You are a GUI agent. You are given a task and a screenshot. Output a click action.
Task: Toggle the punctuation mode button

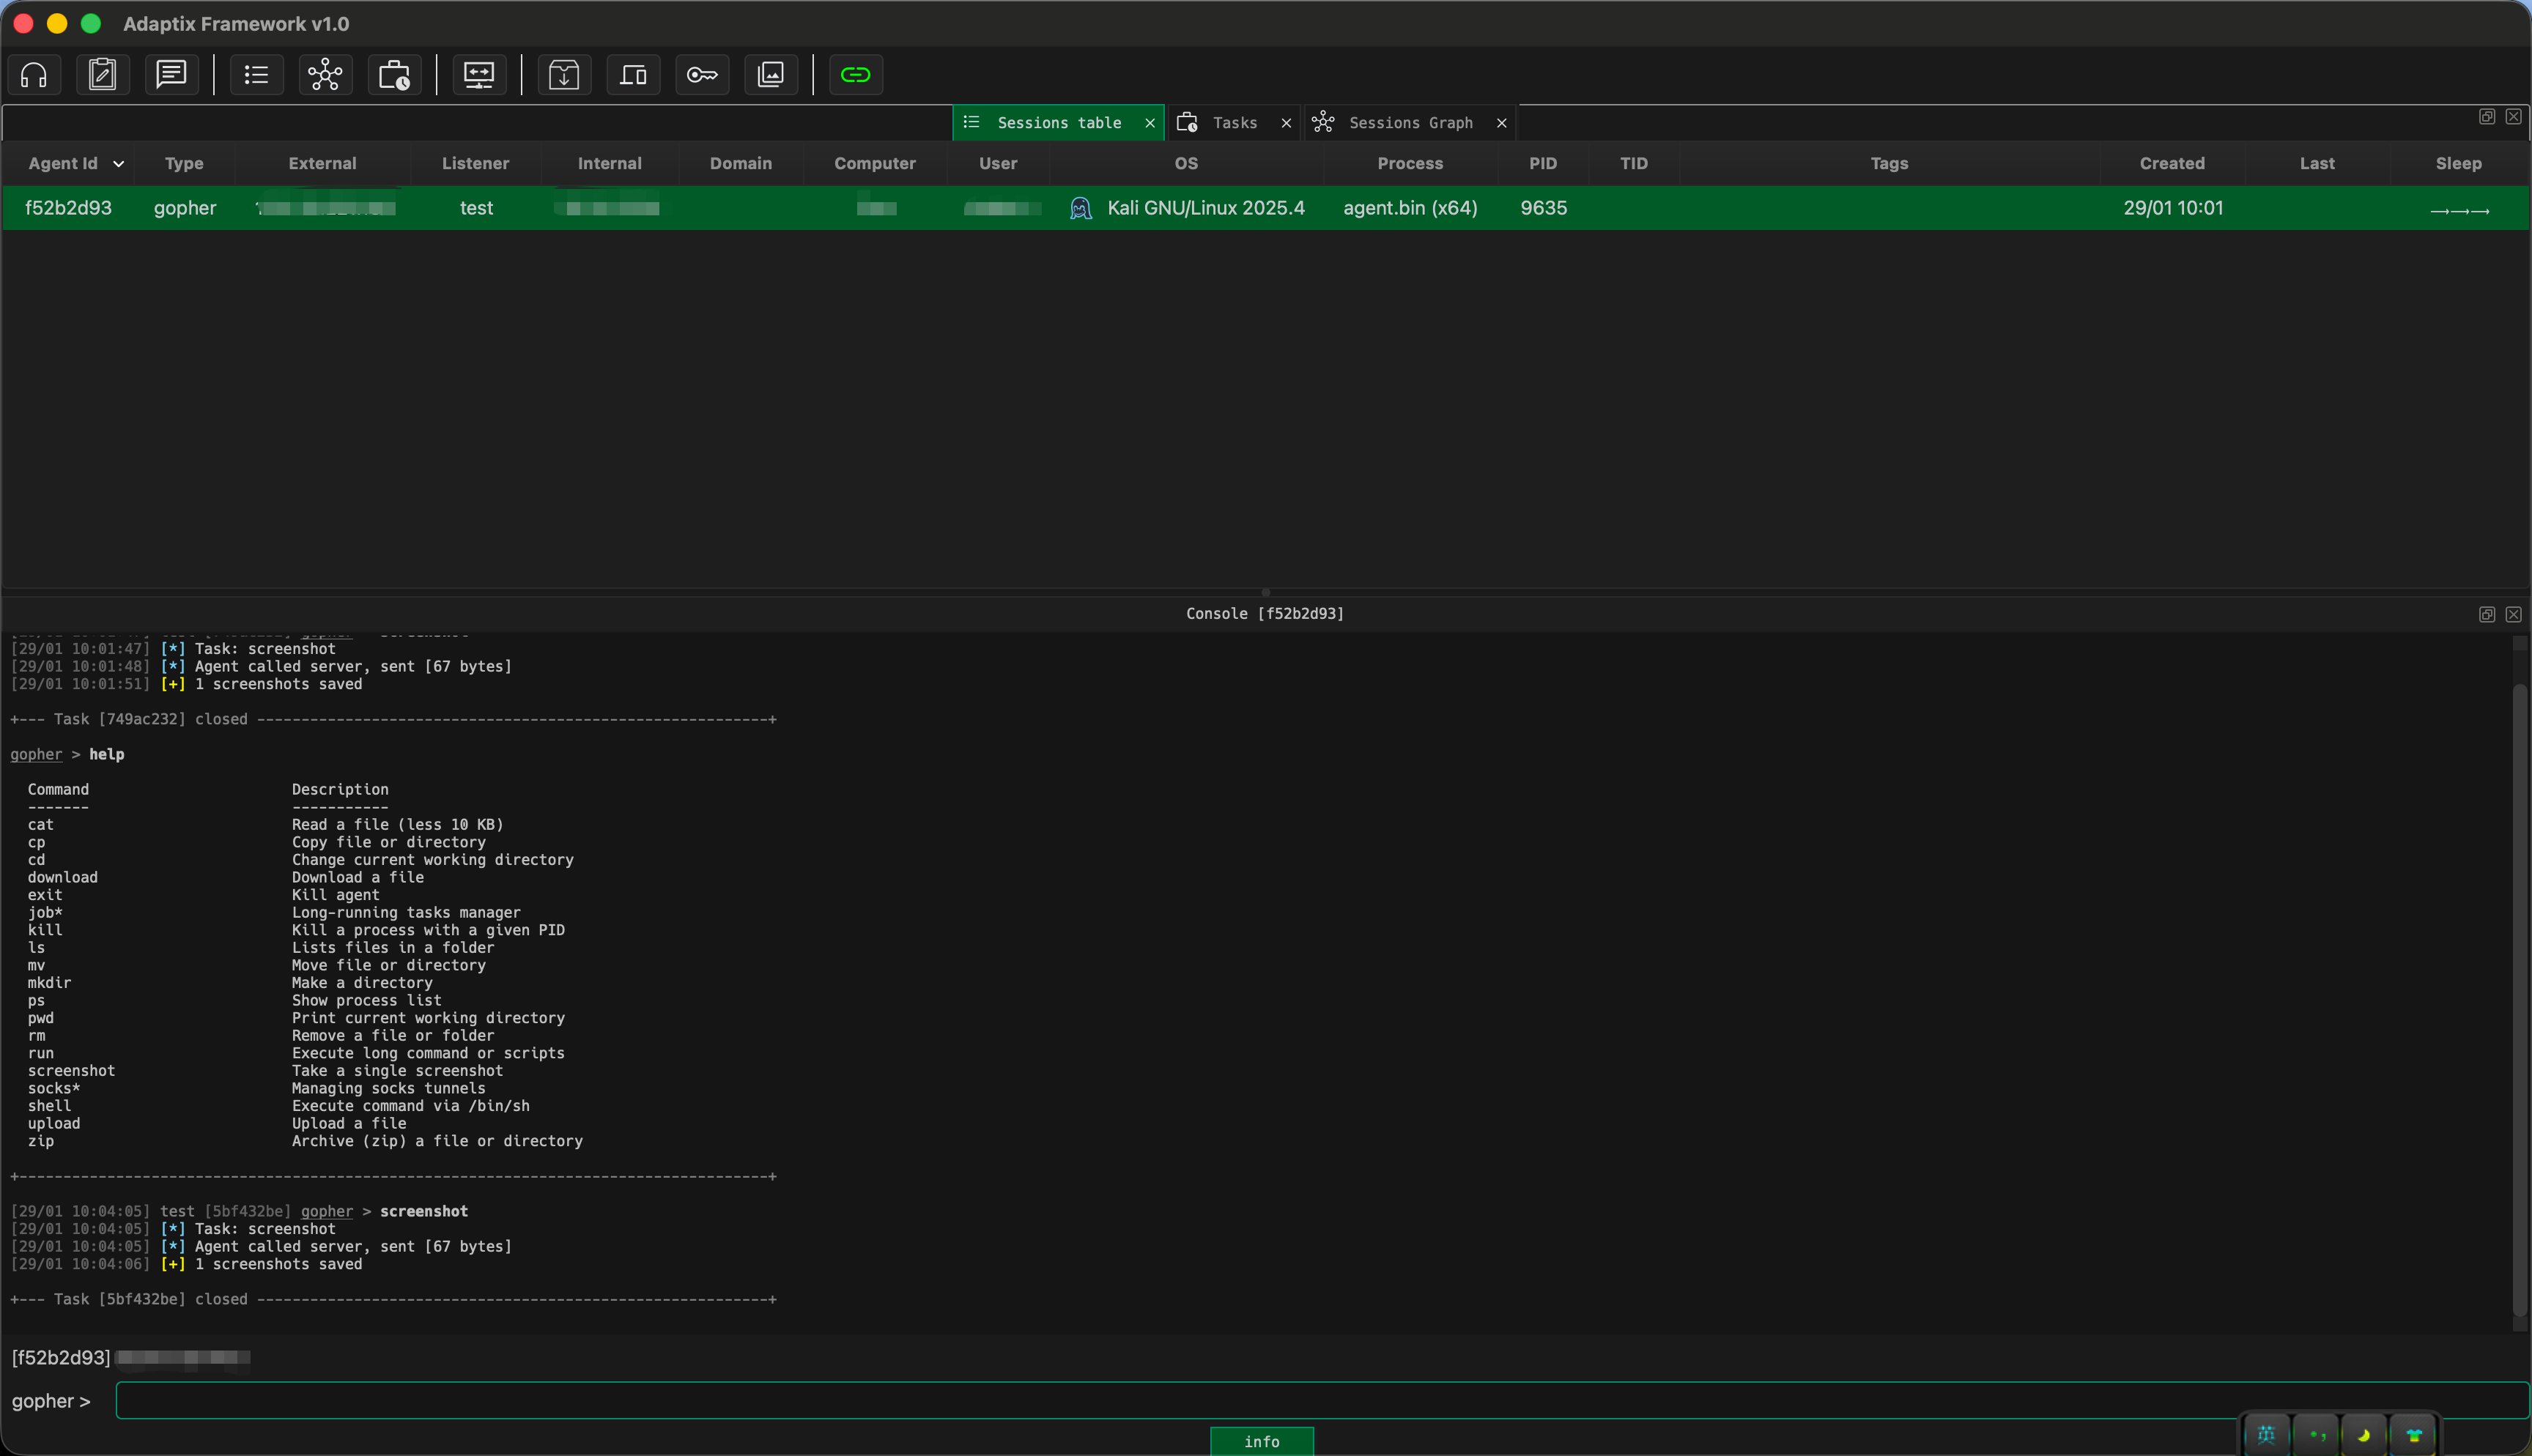point(2316,1435)
